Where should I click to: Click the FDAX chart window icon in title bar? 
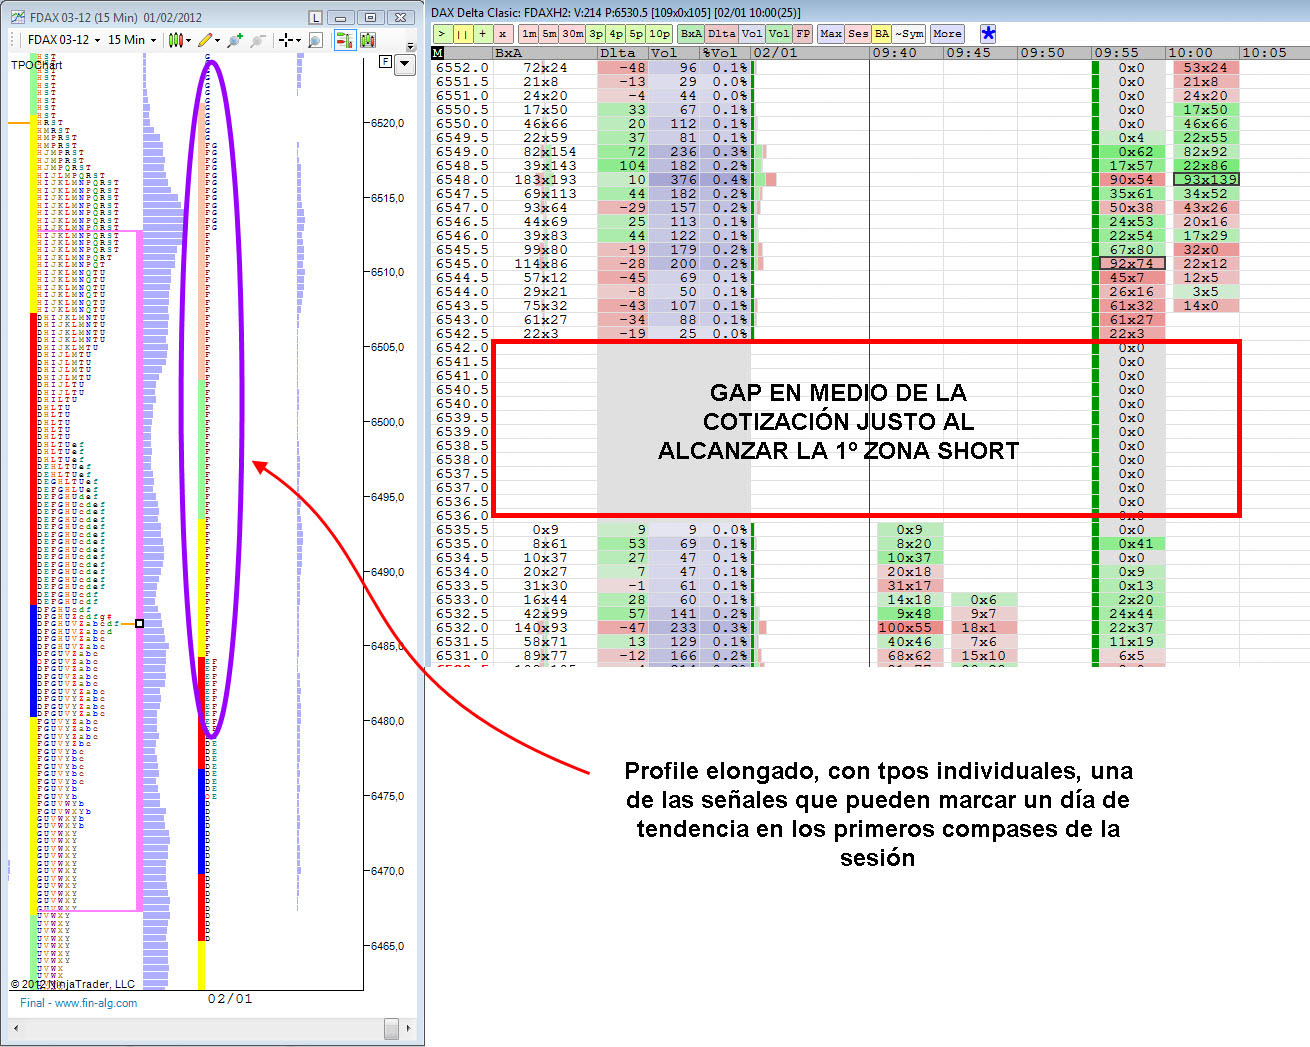pyautogui.click(x=18, y=17)
